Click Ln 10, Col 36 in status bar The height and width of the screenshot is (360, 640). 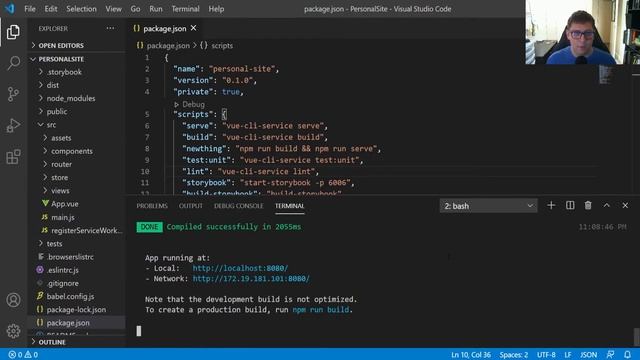(x=471, y=355)
